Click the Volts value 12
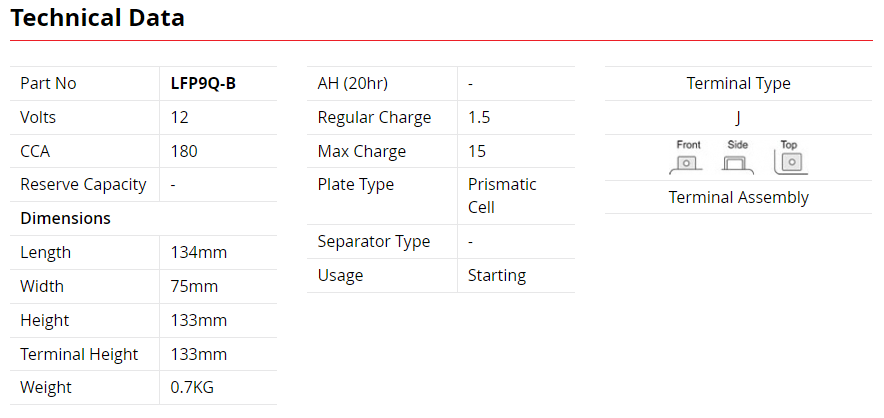 (180, 118)
